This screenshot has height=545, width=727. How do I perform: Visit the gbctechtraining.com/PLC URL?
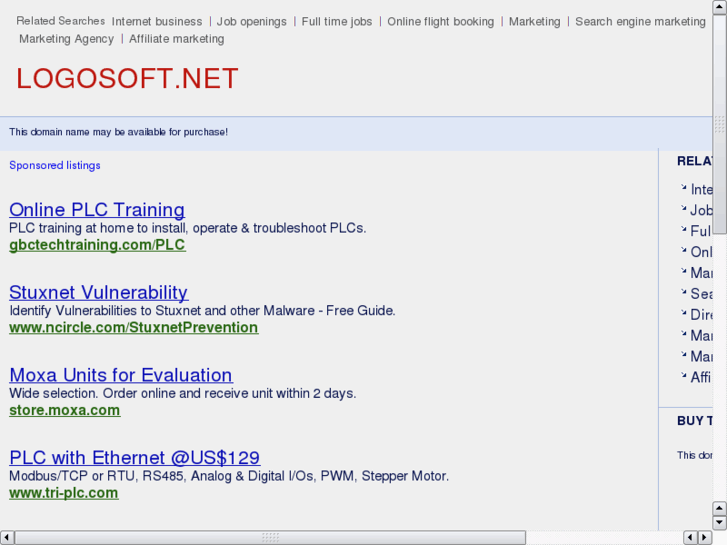pos(97,245)
